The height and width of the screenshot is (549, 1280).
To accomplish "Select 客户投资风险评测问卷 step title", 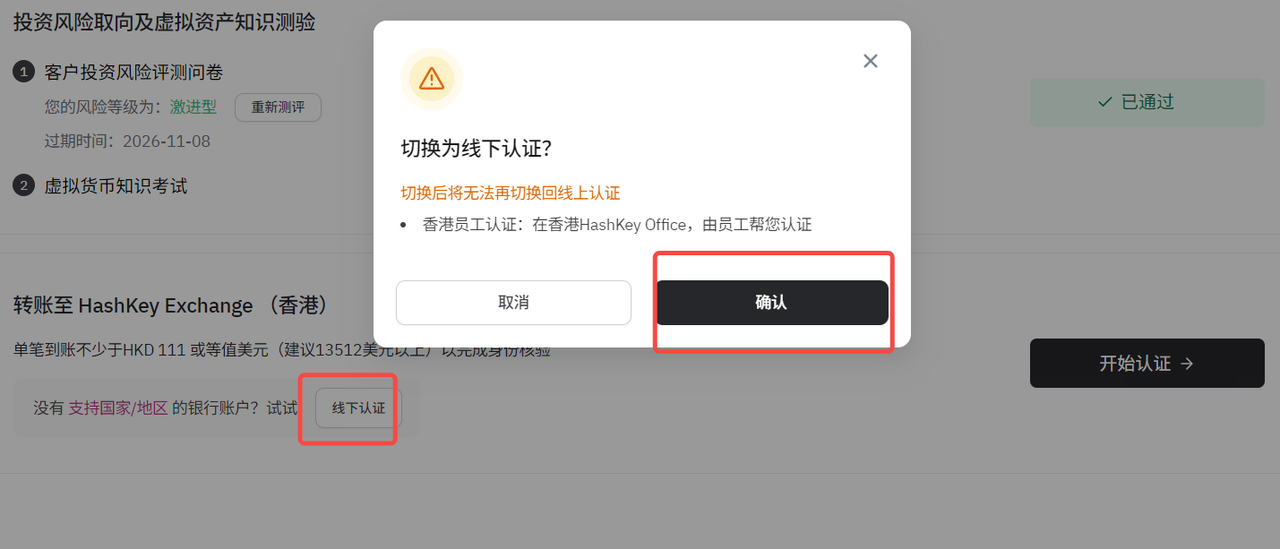I will (x=134, y=72).
